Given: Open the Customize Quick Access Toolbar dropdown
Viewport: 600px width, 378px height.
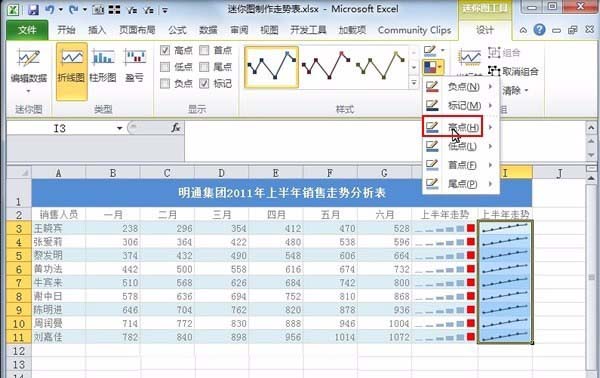Looking at the screenshot, I should point(165,10).
